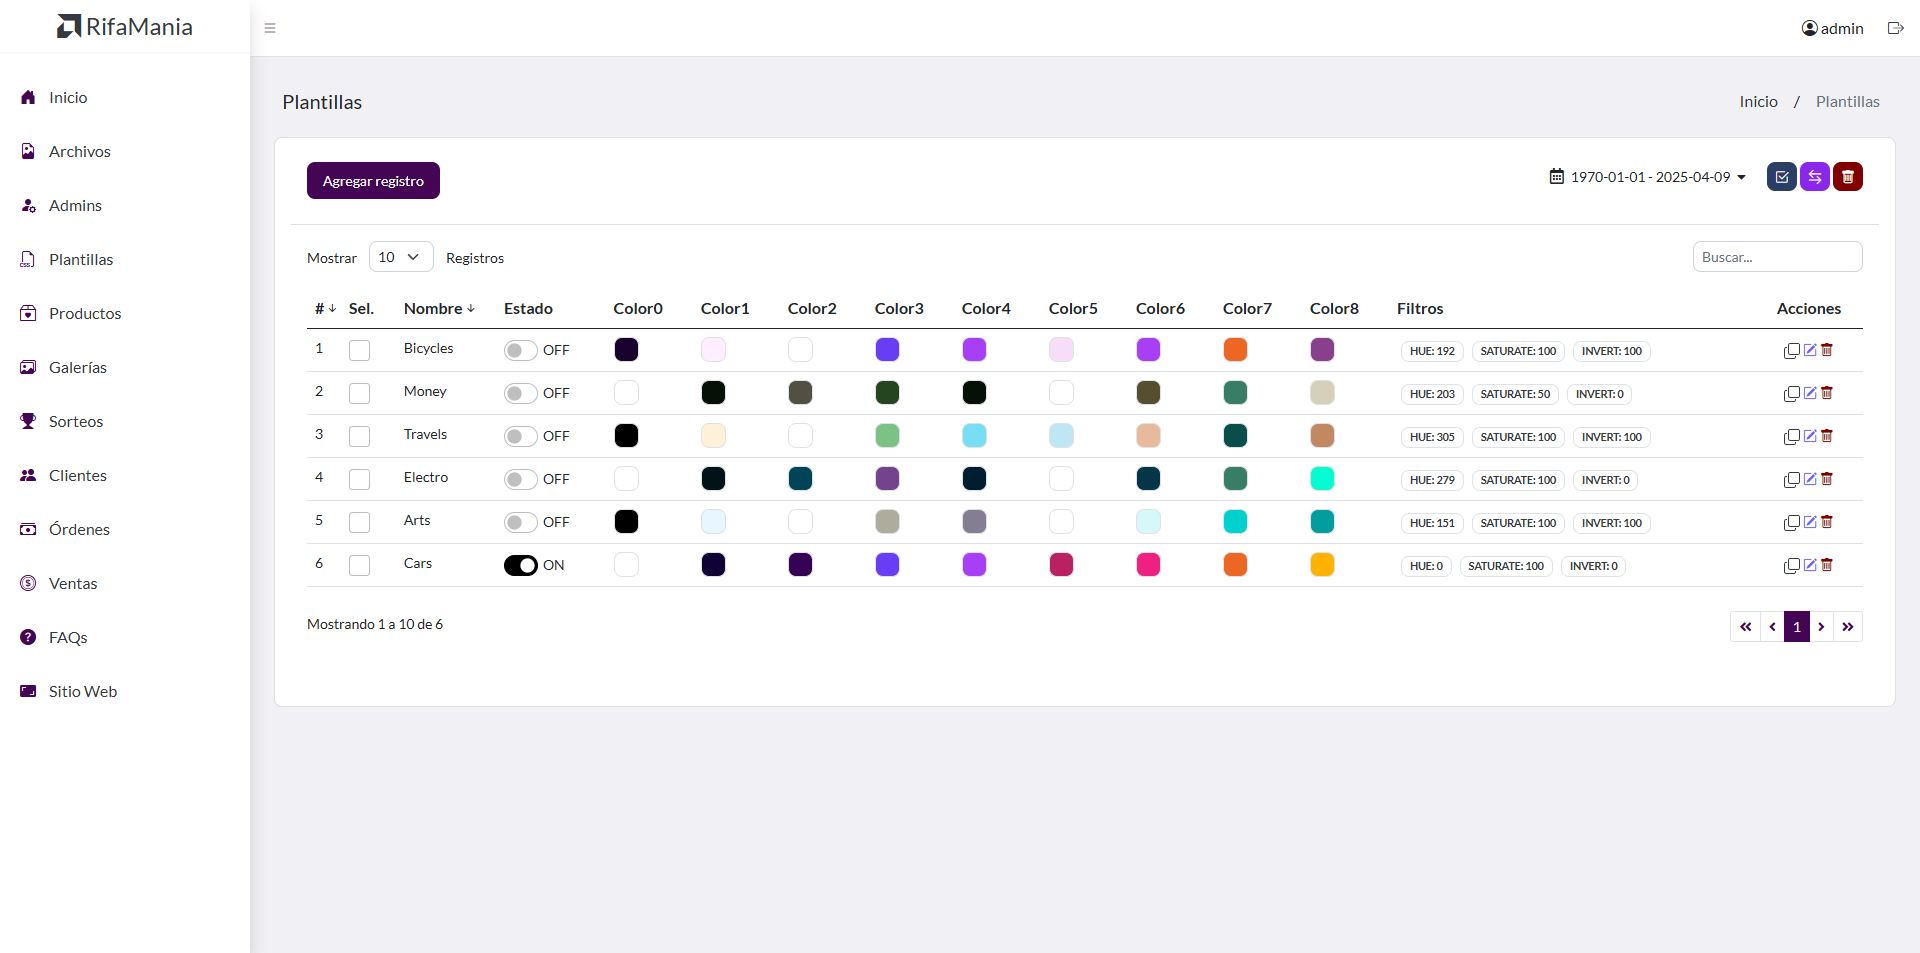Check the selection box for Electro
Viewport: 1920px width, 953px height.
point(360,479)
